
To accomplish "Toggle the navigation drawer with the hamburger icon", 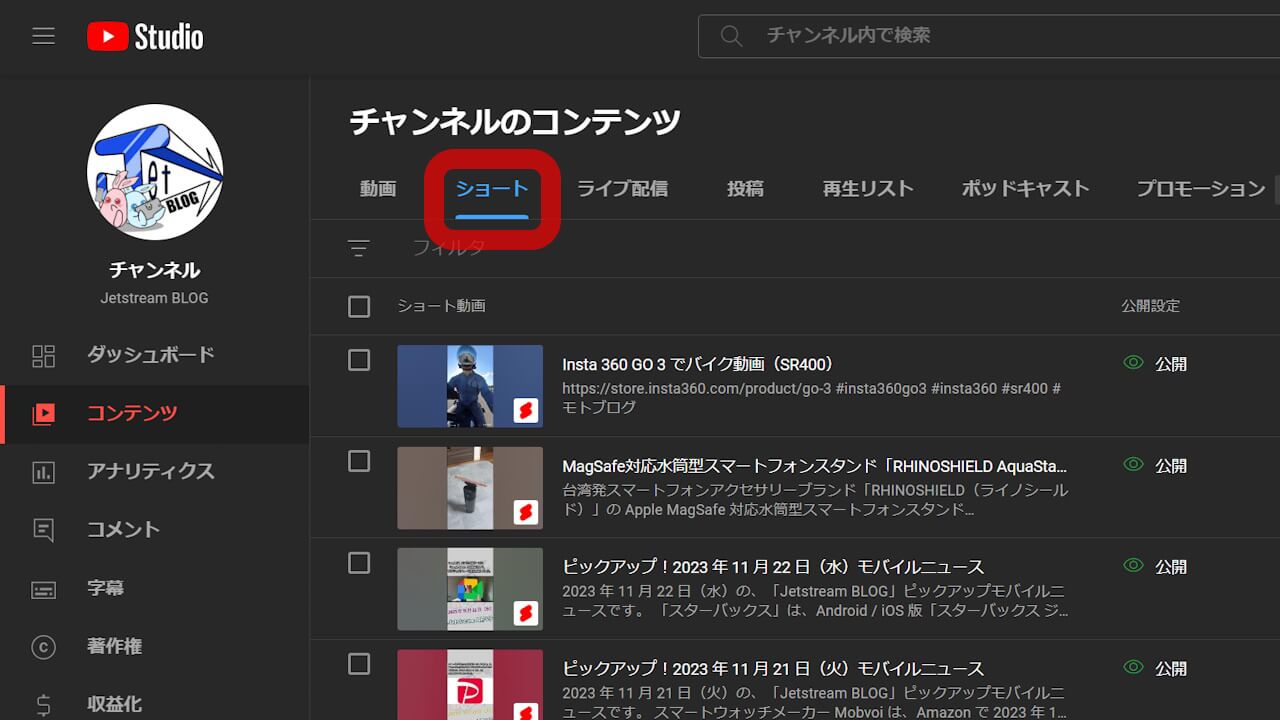I will coord(43,36).
